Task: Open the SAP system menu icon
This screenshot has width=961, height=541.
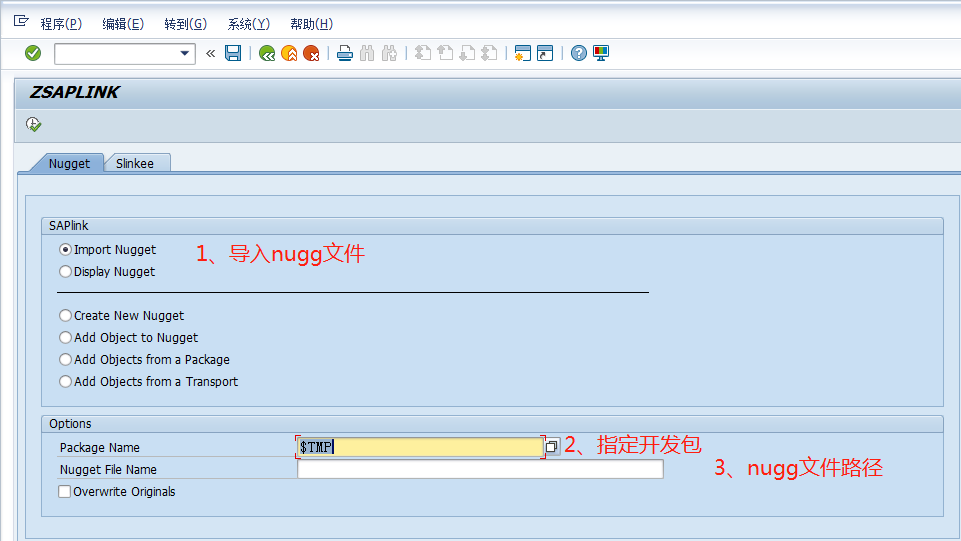Action: [x=21, y=22]
